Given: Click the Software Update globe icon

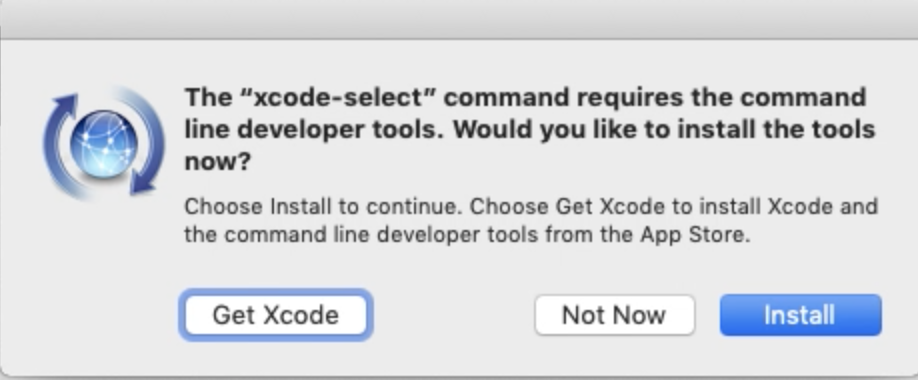Looking at the screenshot, I should (104, 143).
